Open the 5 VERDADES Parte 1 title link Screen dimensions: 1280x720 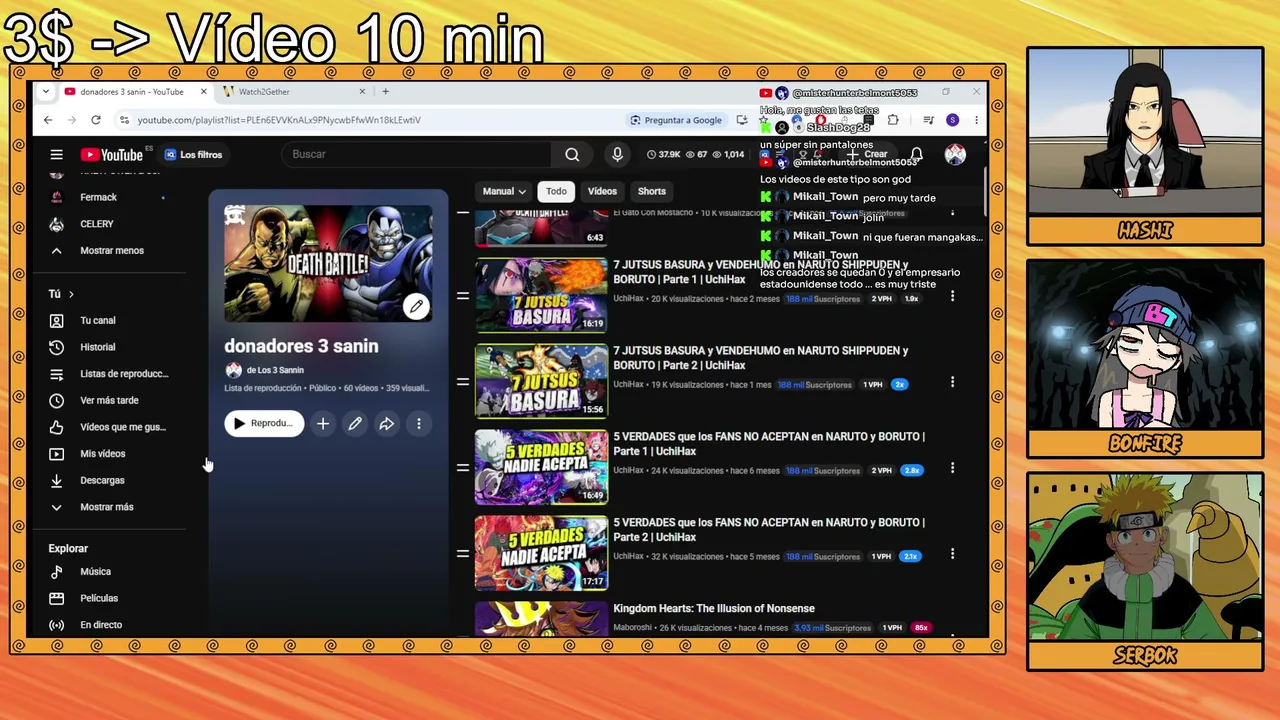click(x=769, y=444)
